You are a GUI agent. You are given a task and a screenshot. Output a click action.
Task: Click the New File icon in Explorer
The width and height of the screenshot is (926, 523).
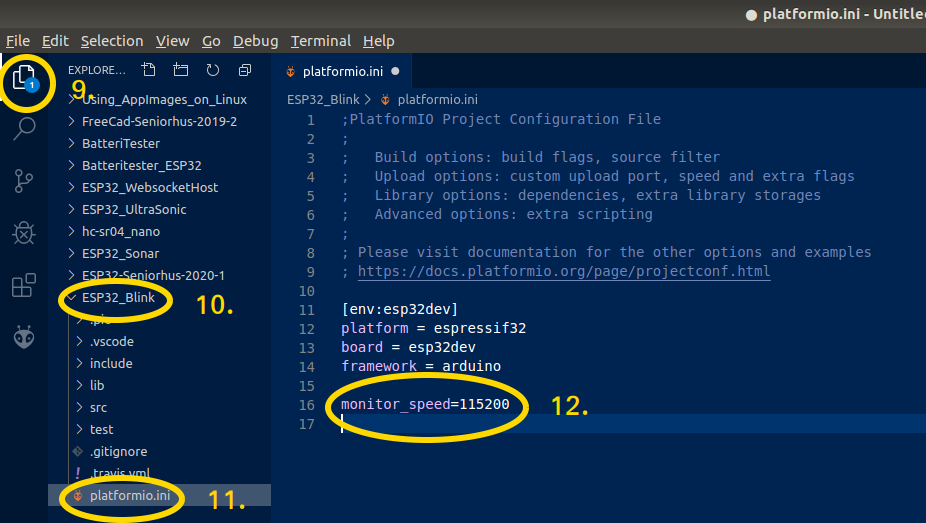(x=149, y=70)
